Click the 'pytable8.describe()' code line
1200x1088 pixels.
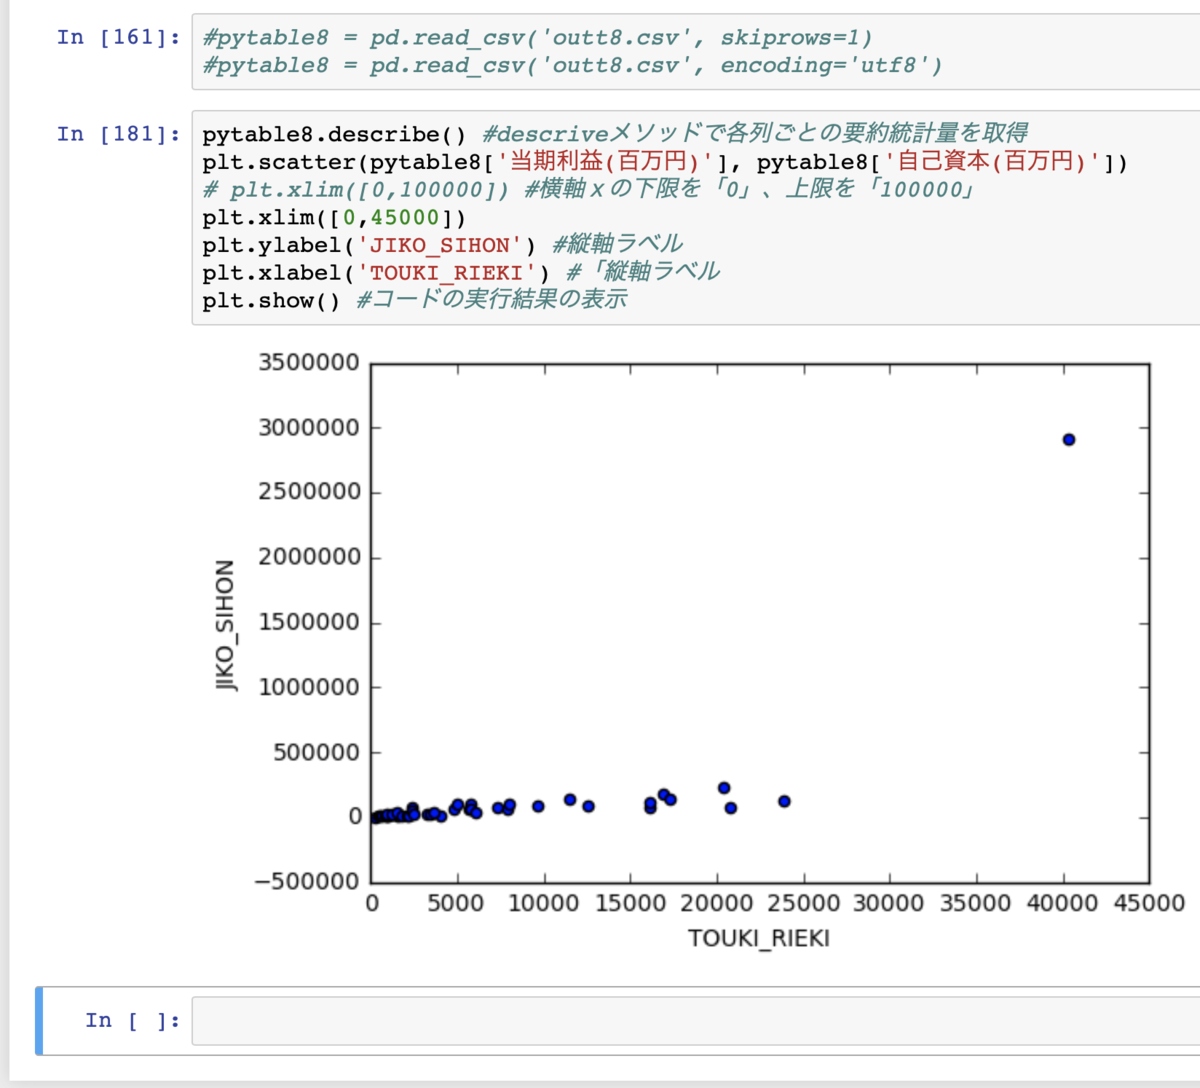pos(615,134)
